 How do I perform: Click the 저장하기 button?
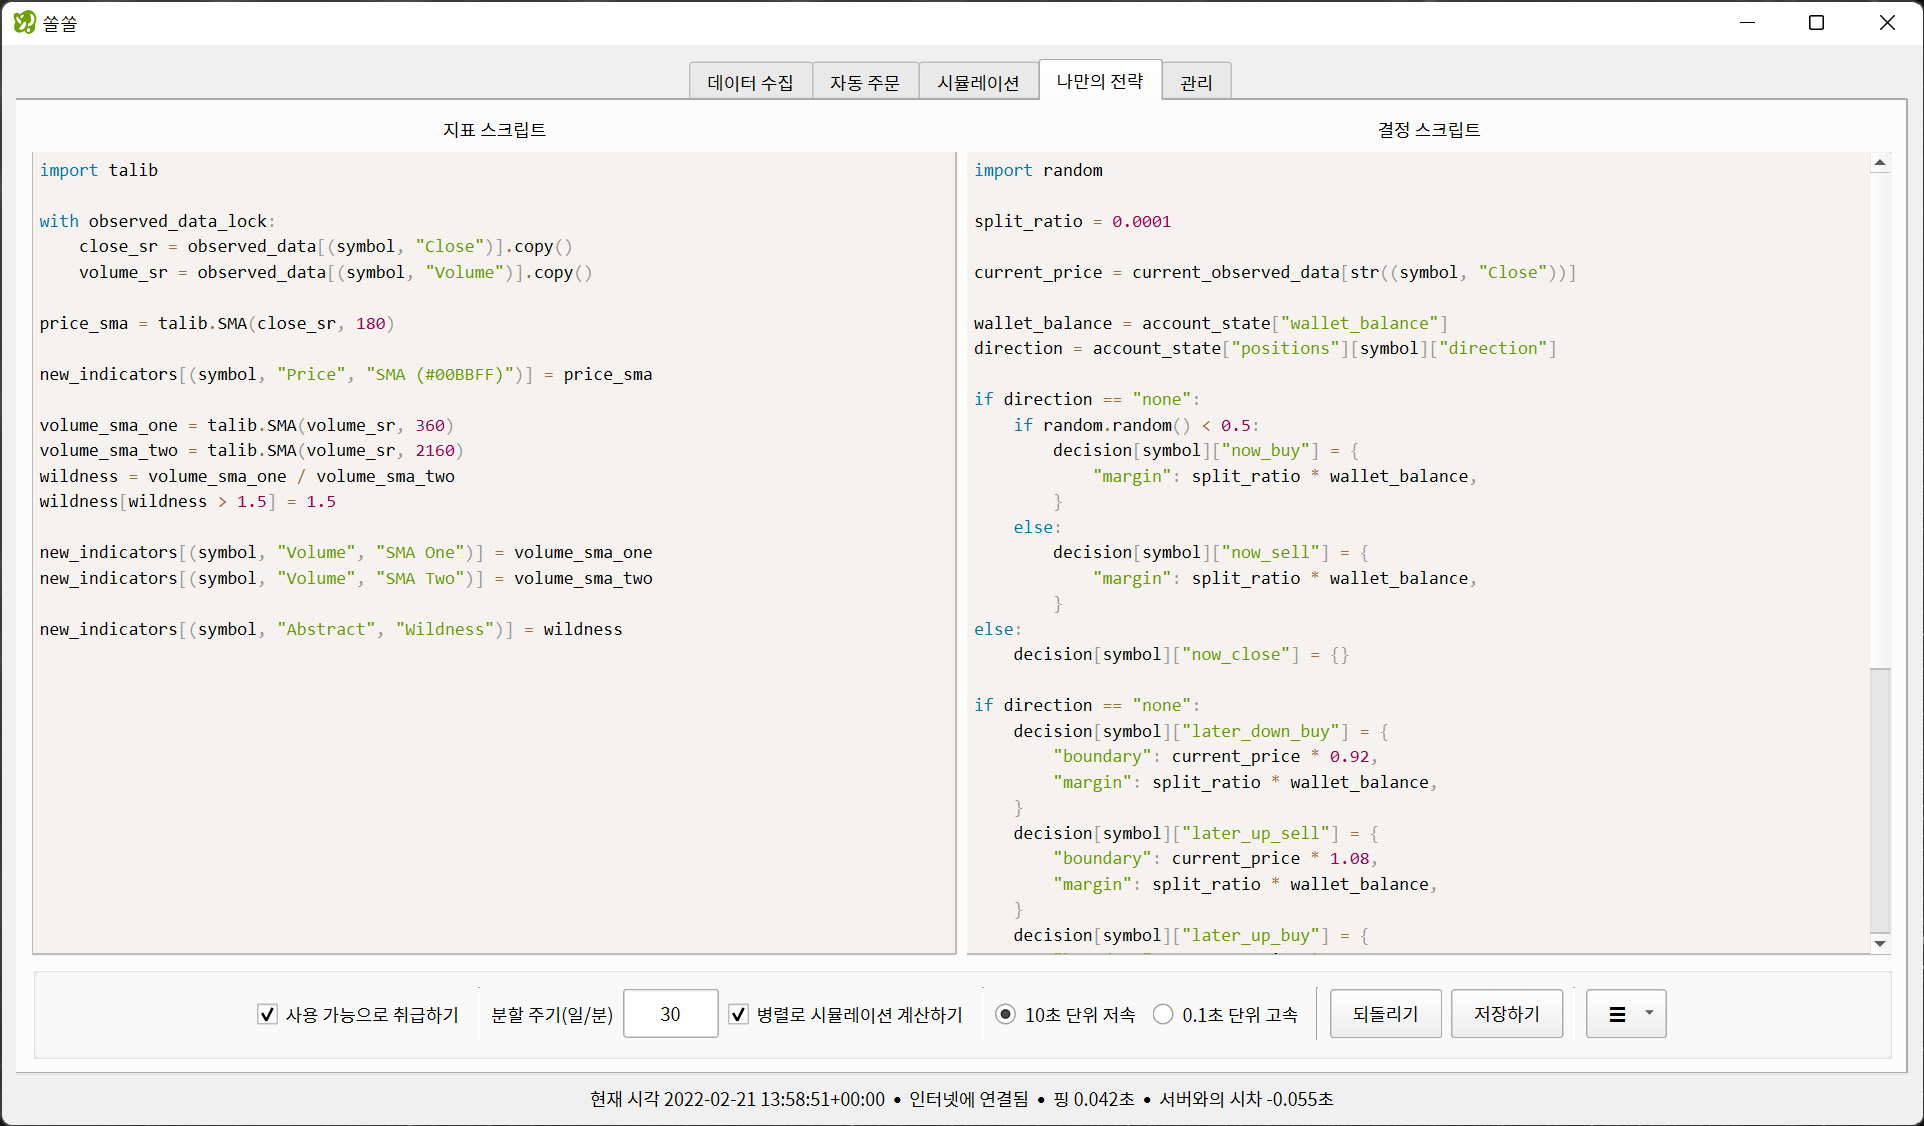pyautogui.click(x=1506, y=1014)
